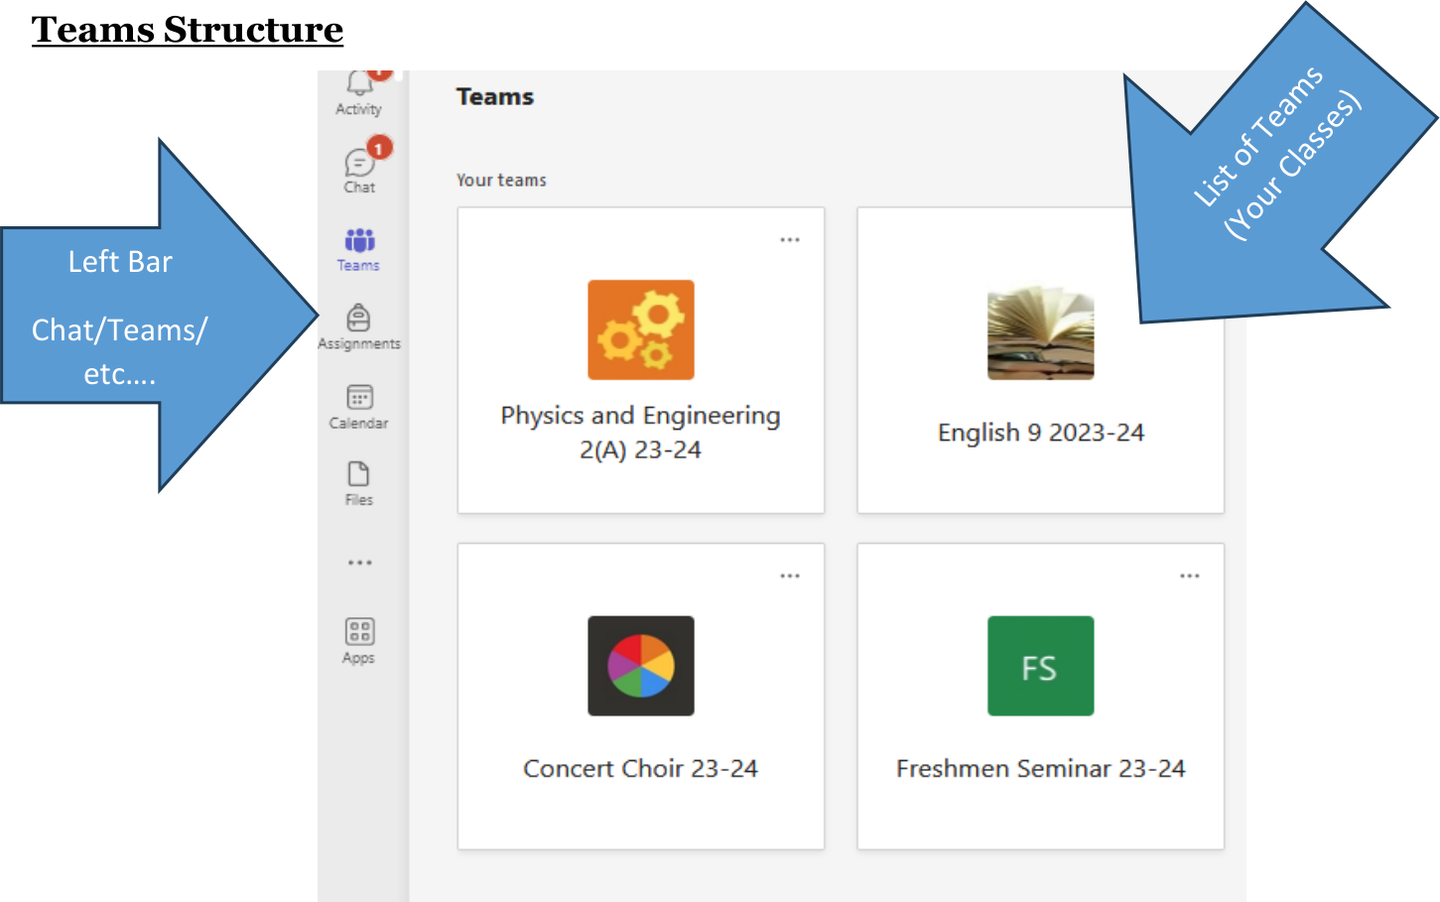Click the color wheel choir icon
This screenshot has width=1440, height=902.
pos(641,666)
